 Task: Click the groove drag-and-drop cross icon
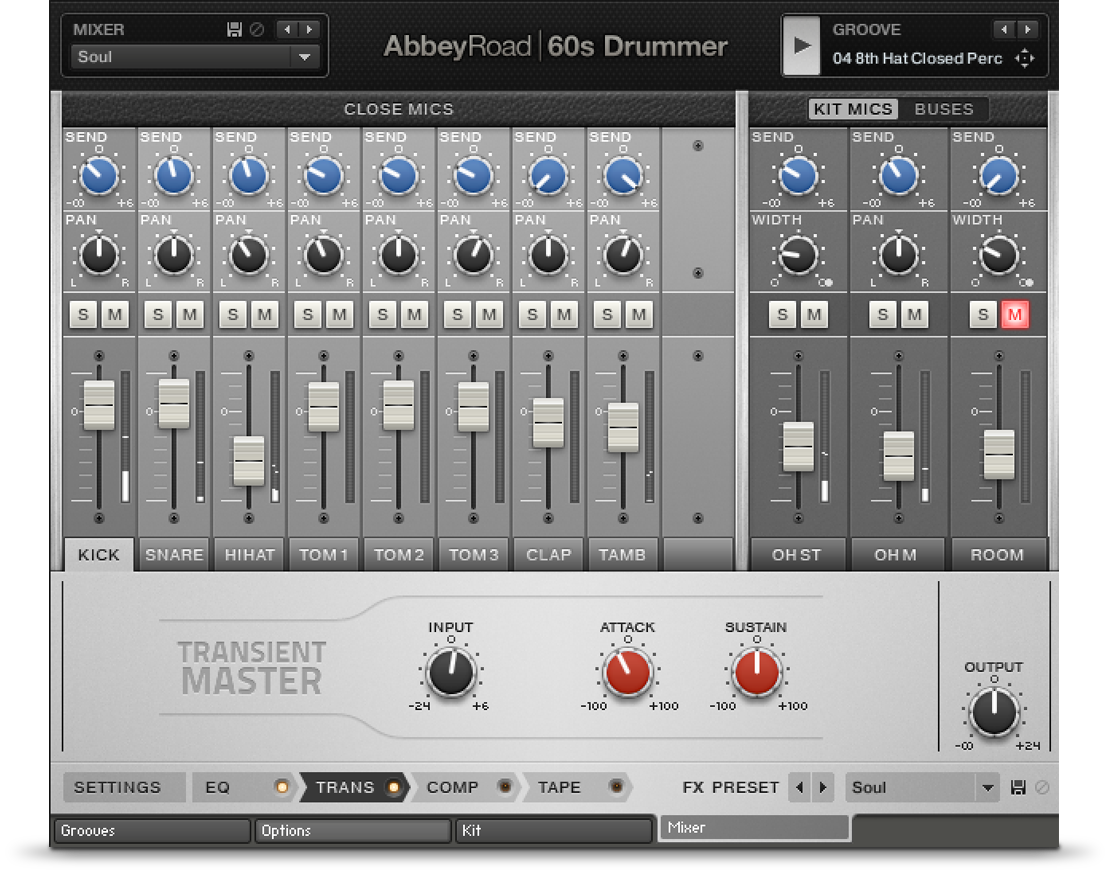point(1024,58)
